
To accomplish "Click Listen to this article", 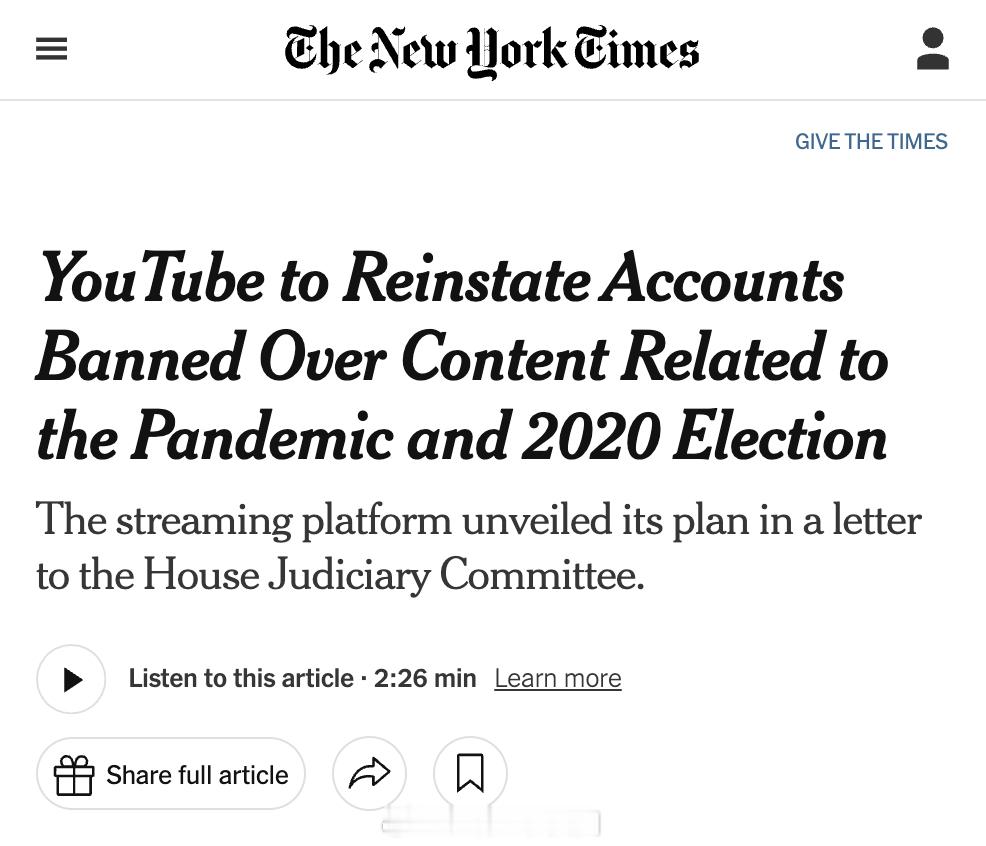I will click(240, 678).
